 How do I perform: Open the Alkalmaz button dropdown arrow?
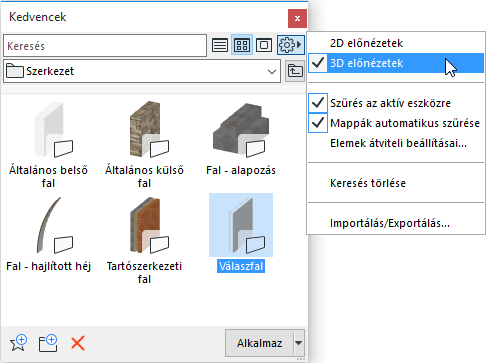tap(299, 343)
